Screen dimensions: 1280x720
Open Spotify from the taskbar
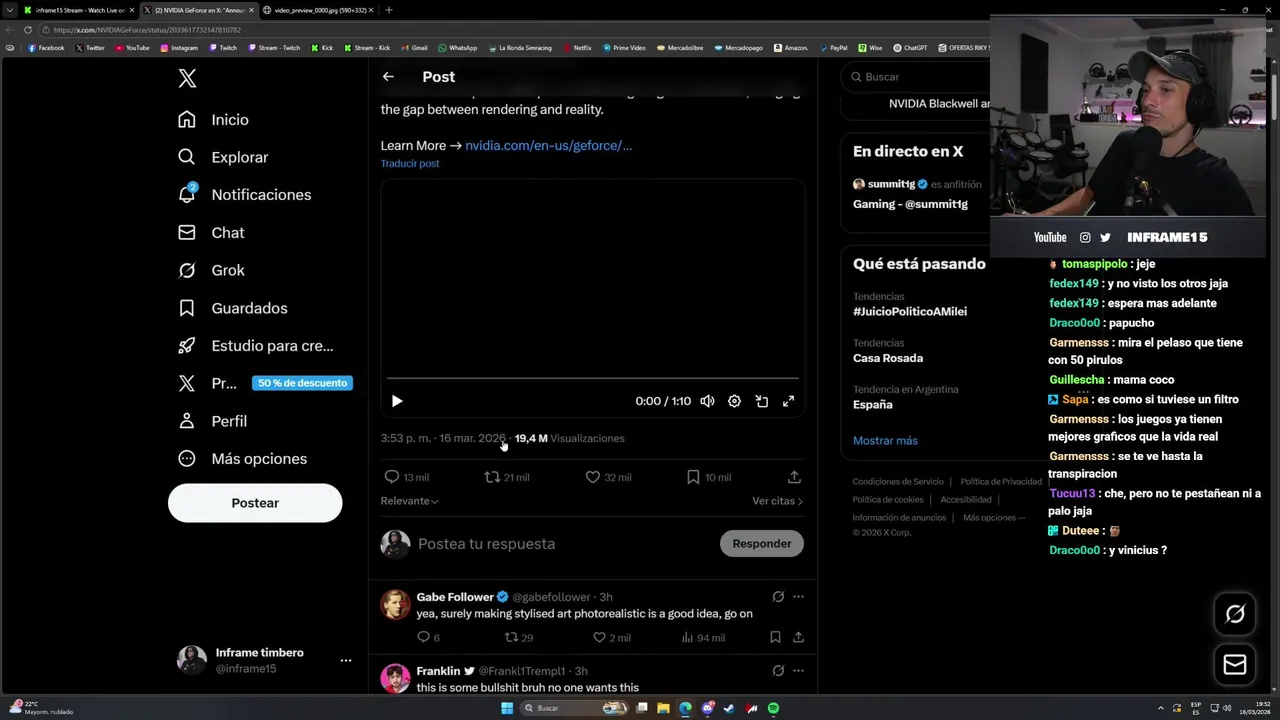point(773,708)
